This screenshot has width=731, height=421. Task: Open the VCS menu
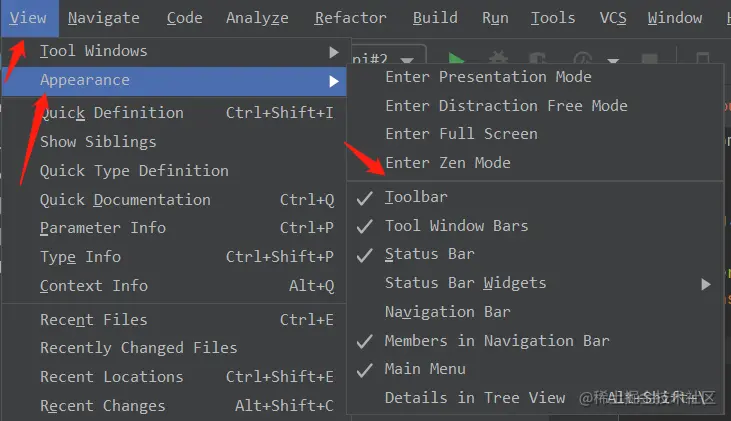[612, 18]
